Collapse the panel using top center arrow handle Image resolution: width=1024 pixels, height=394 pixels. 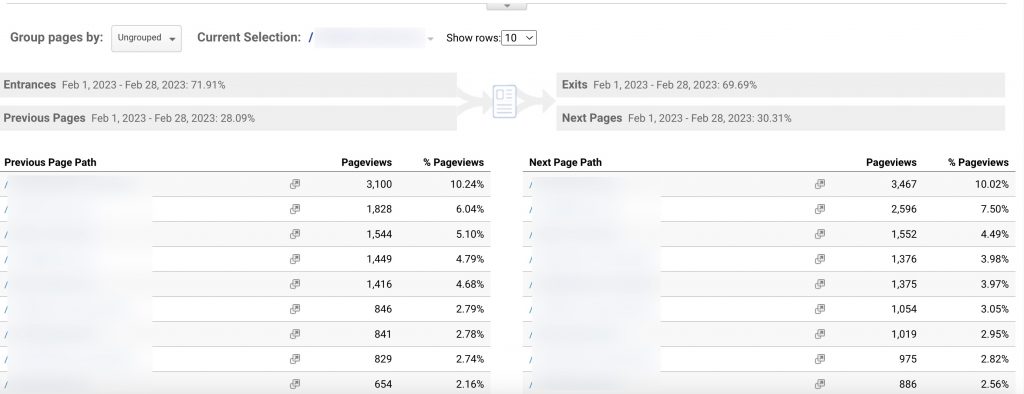click(x=506, y=6)
